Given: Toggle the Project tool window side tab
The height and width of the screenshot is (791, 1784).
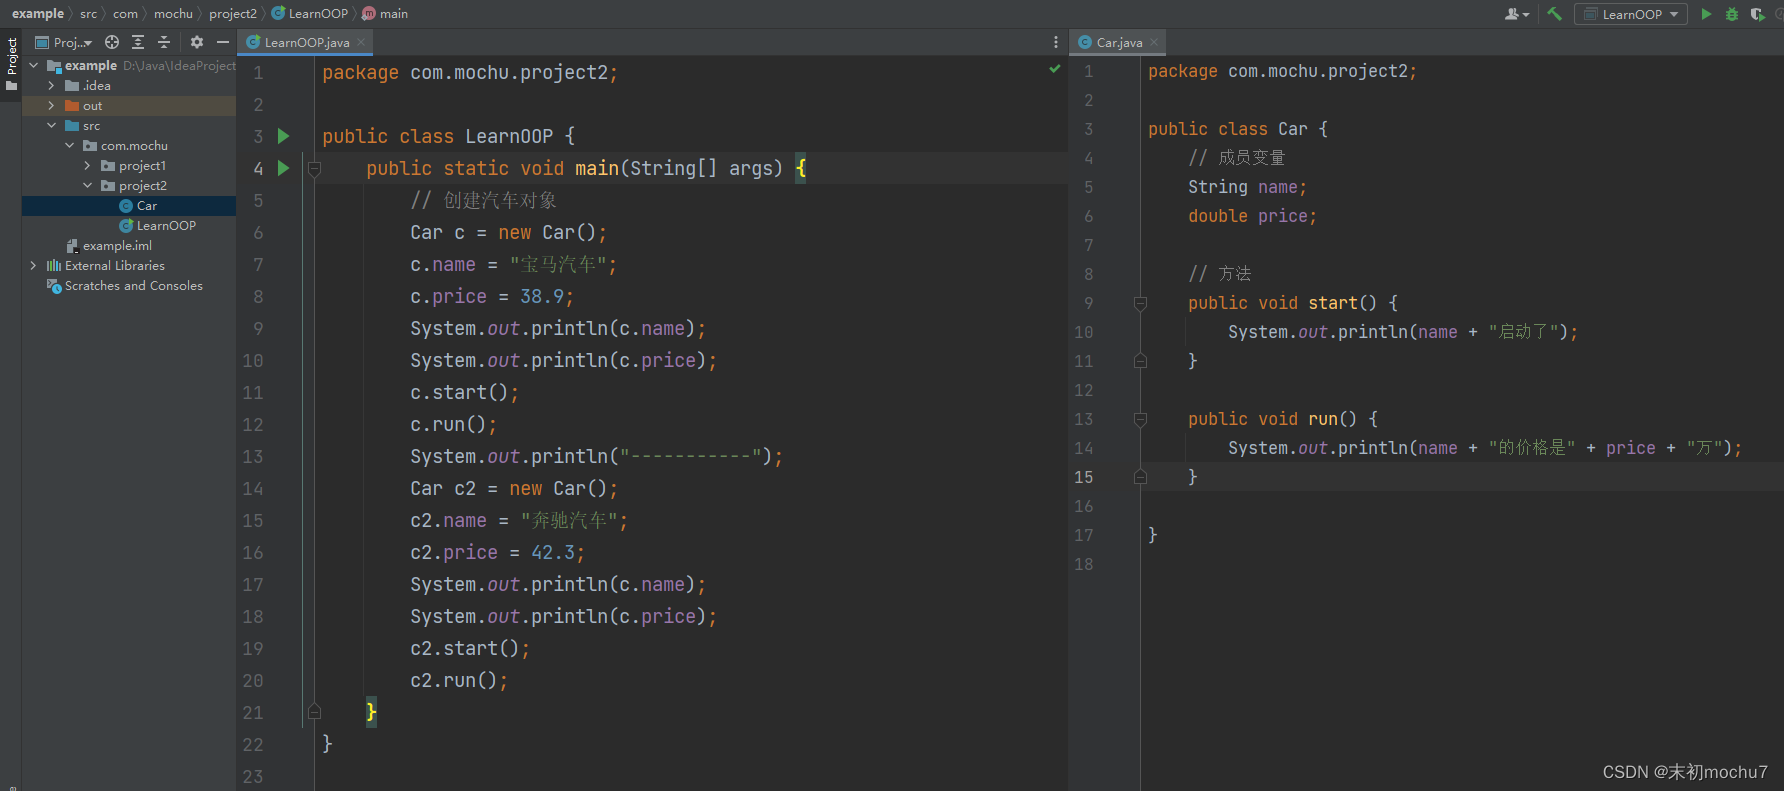Looking at the screenshot, I should [11, 63].
